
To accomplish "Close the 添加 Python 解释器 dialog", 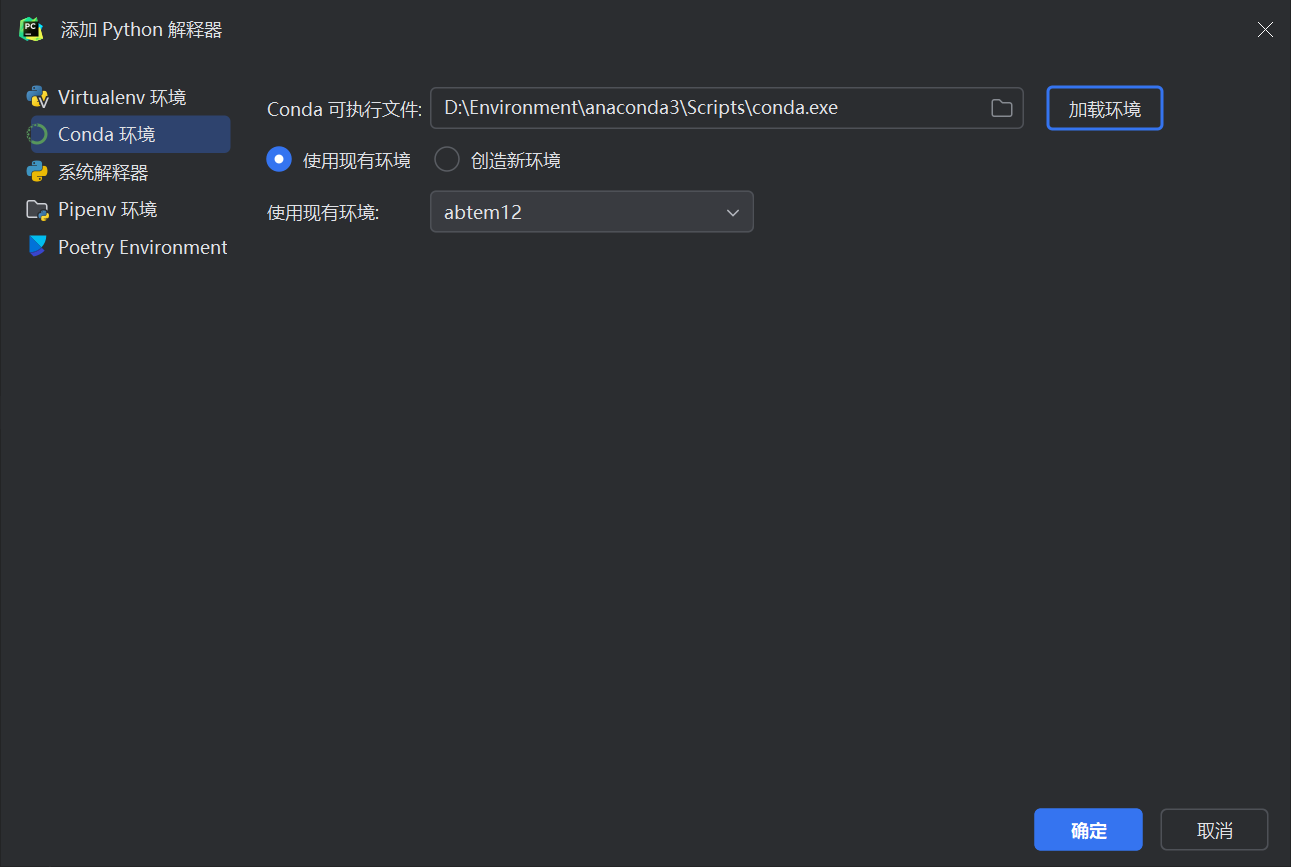I will pos(1265,30).
